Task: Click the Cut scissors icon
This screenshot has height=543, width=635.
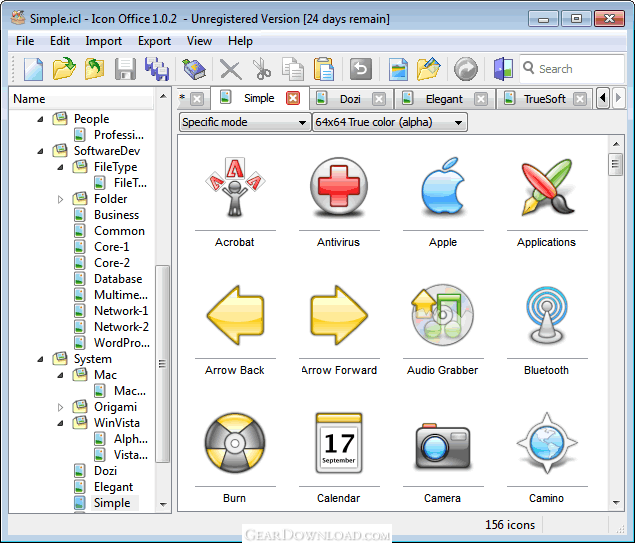Action: pyautogui.click(x=262, y=69)
